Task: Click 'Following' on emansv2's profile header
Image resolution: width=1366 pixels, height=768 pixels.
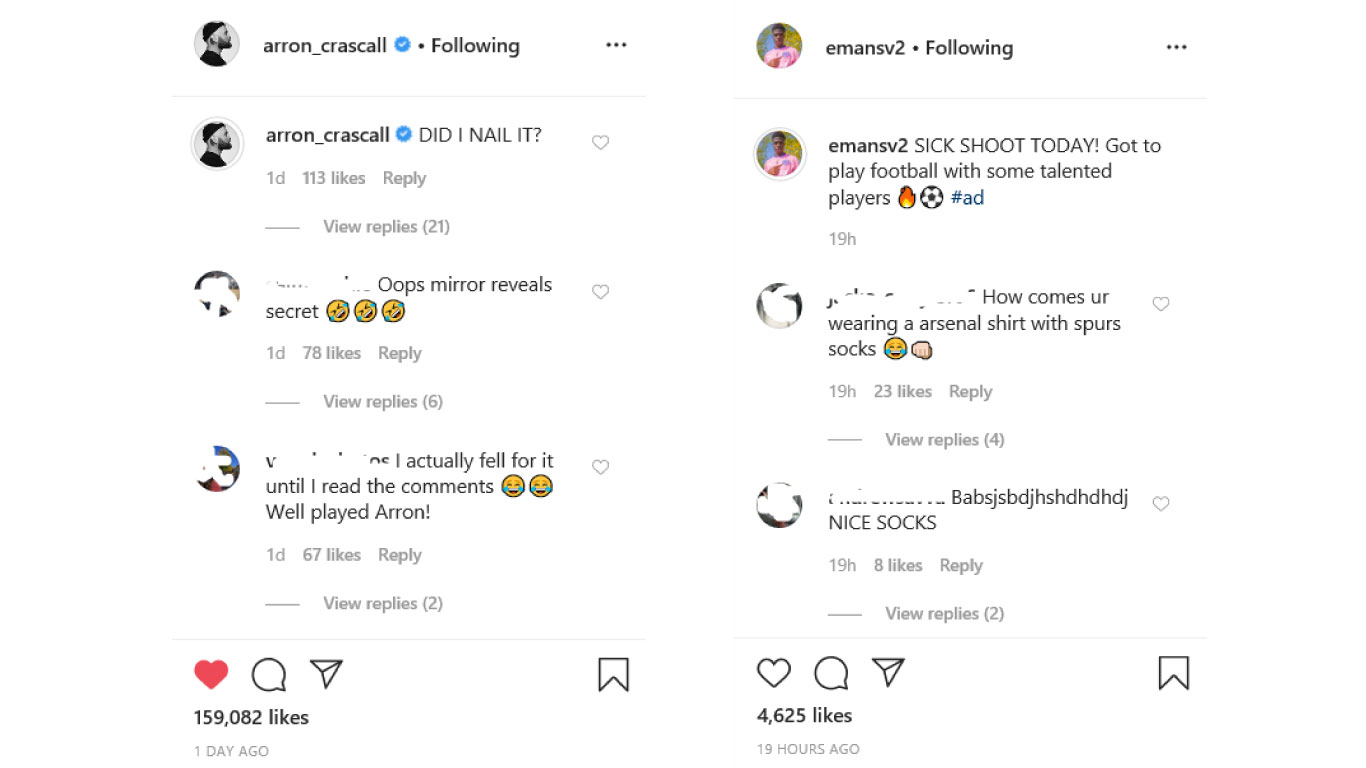Action: (968, 47)
